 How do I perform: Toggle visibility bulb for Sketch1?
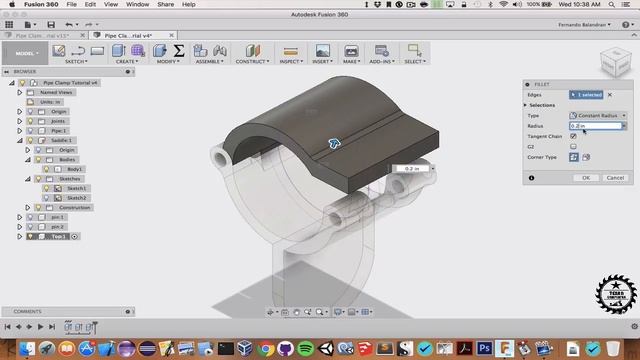click(x=46, y=188)
